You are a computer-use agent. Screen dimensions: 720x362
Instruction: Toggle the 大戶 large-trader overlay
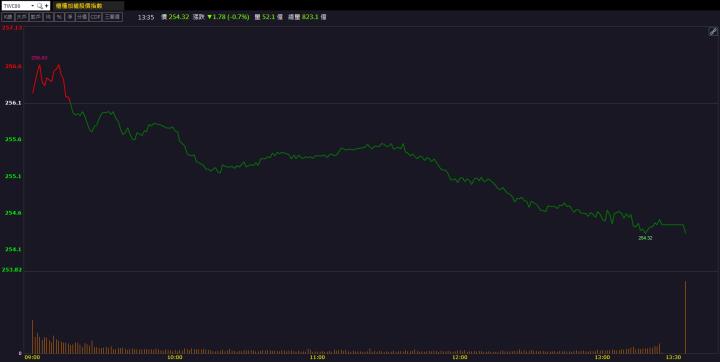(x=22, y=17)
